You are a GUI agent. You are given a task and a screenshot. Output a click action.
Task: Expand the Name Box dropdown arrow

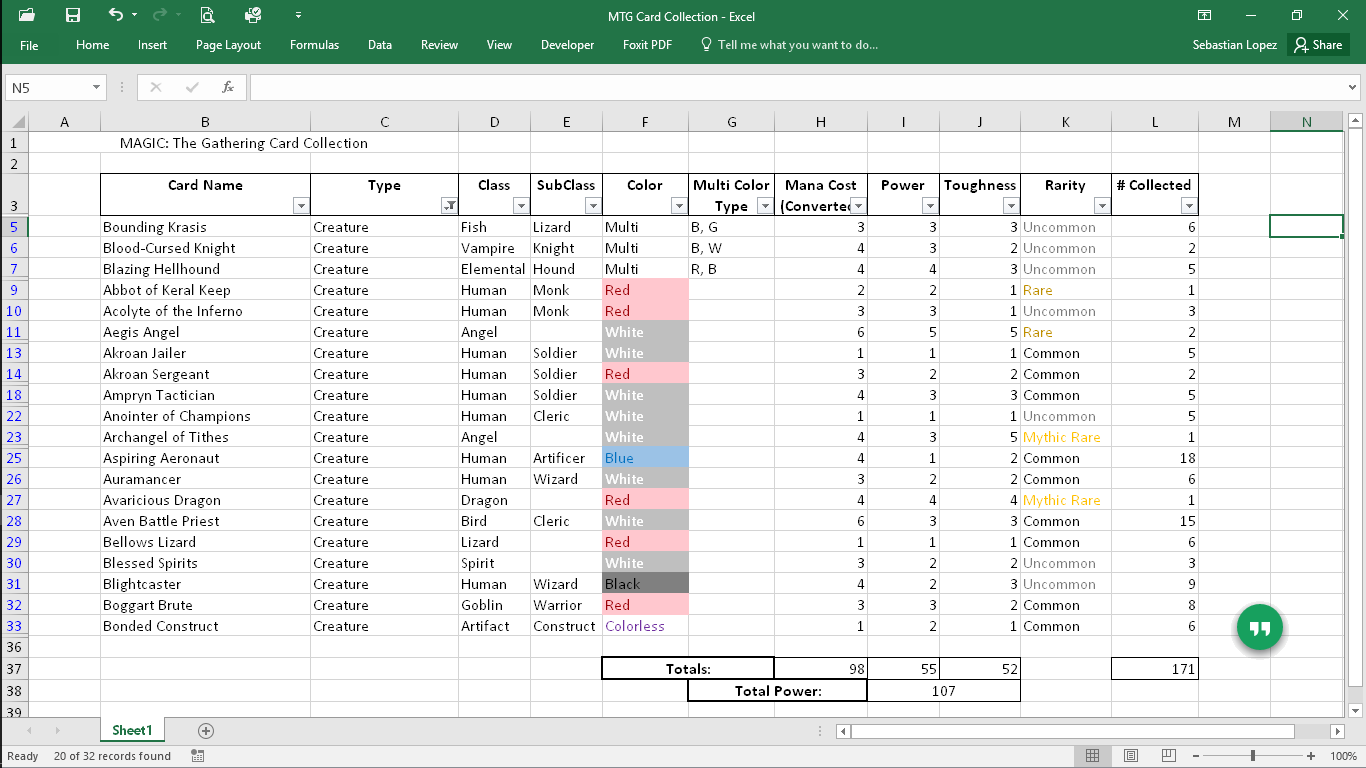tap(97, 87)
